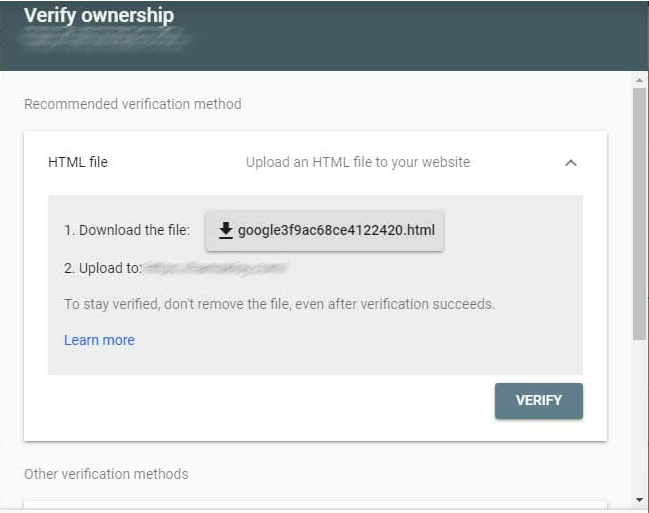Click the vertical scrollbar thumb

coord(639,214)
